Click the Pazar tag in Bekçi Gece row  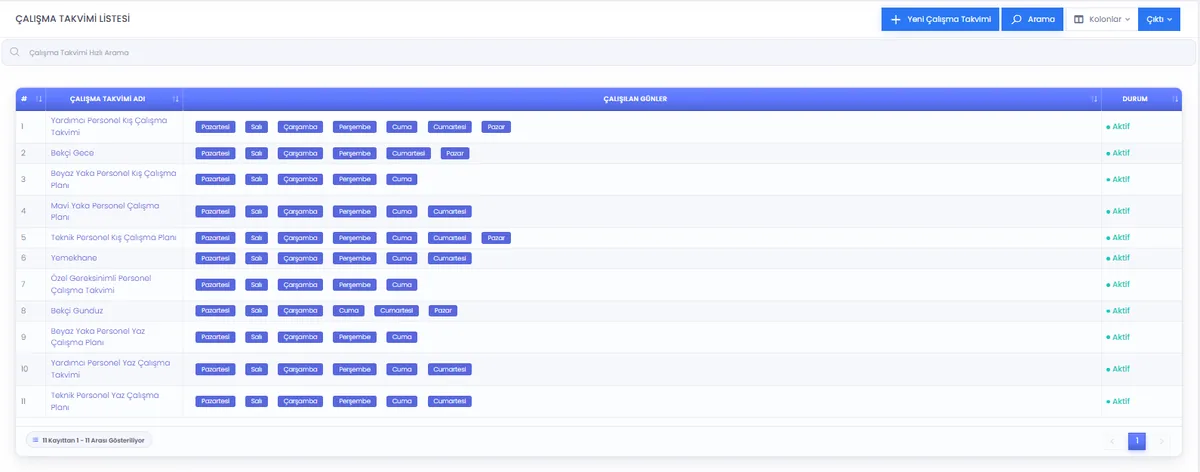[x=455, y=153]
